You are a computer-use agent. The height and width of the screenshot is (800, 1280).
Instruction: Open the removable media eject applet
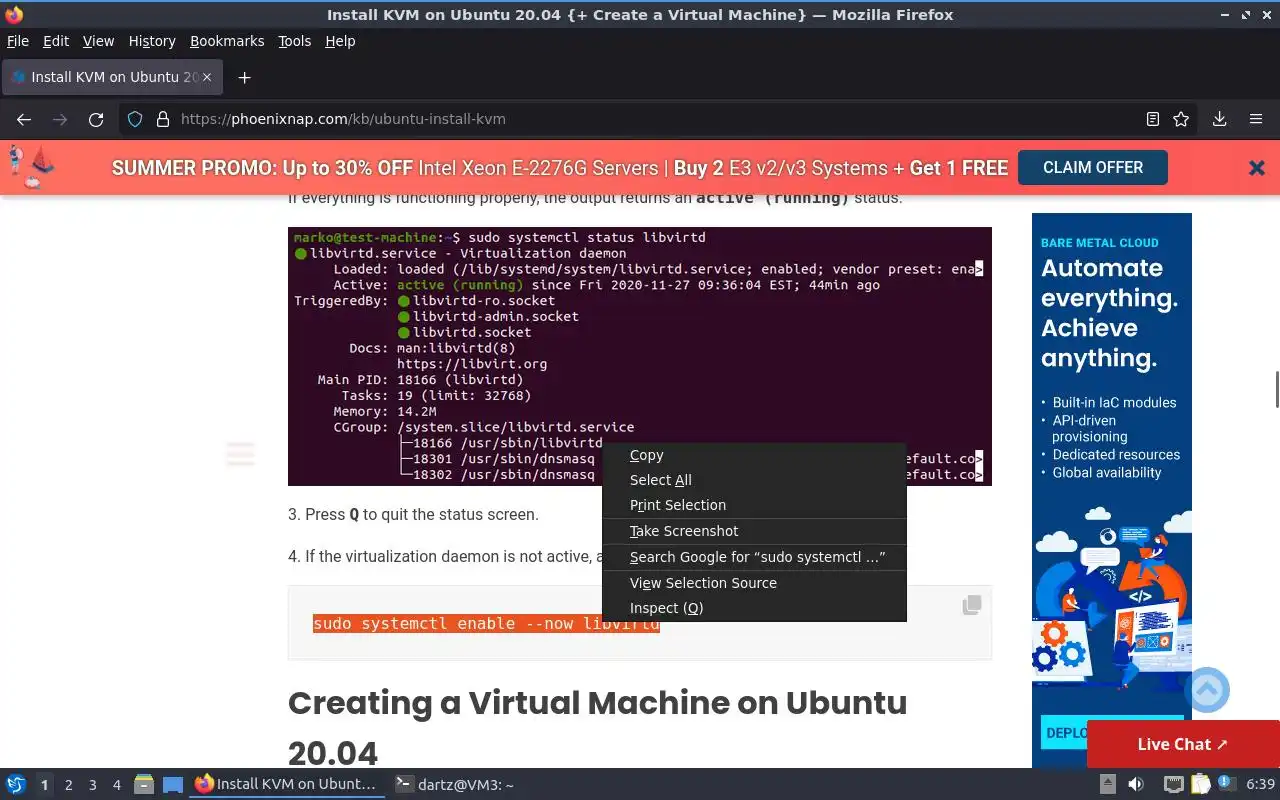click(x=1108, y=785)
